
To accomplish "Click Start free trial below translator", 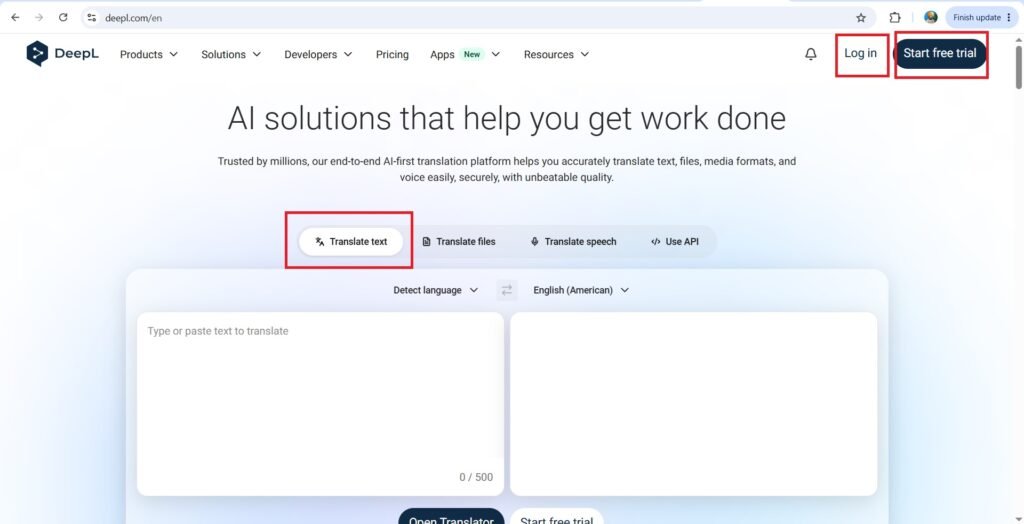I will [557, 516].
